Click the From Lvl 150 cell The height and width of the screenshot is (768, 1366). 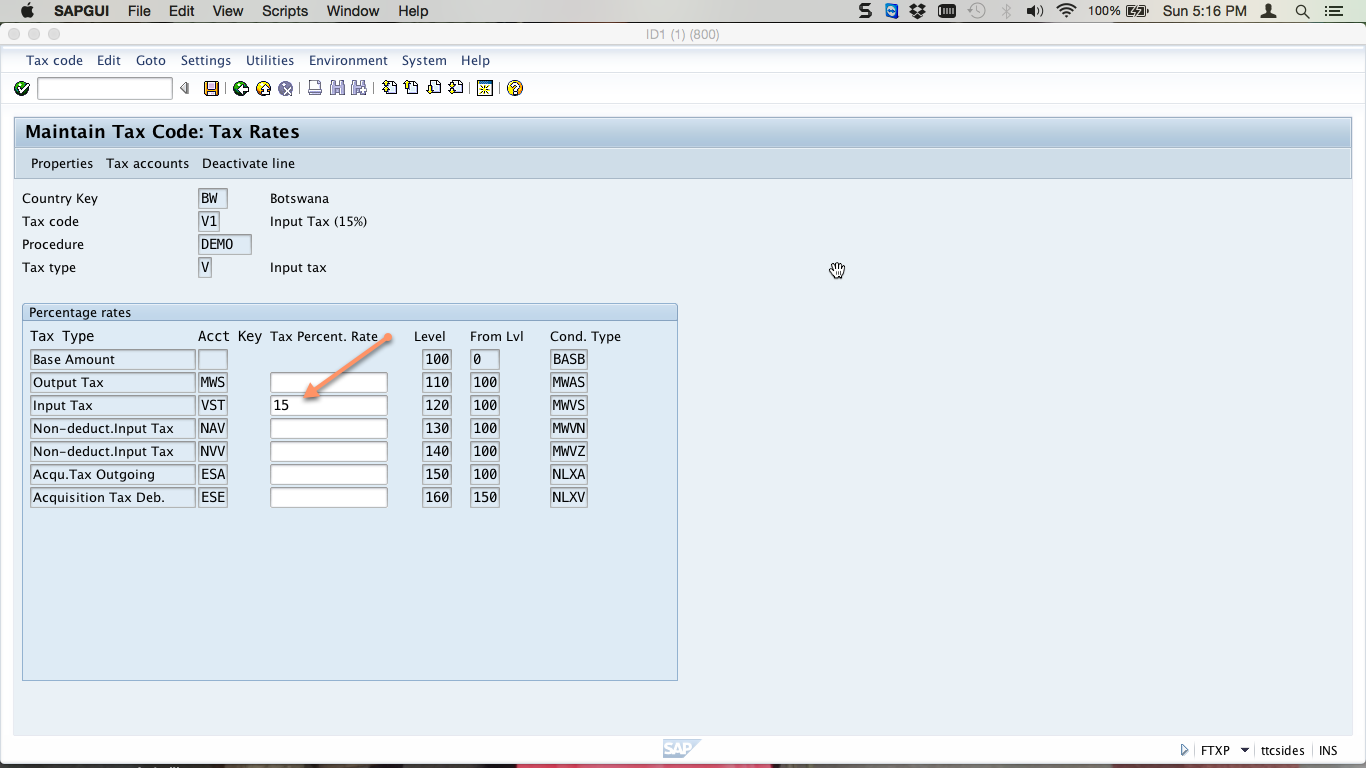[x=485, y=497]
